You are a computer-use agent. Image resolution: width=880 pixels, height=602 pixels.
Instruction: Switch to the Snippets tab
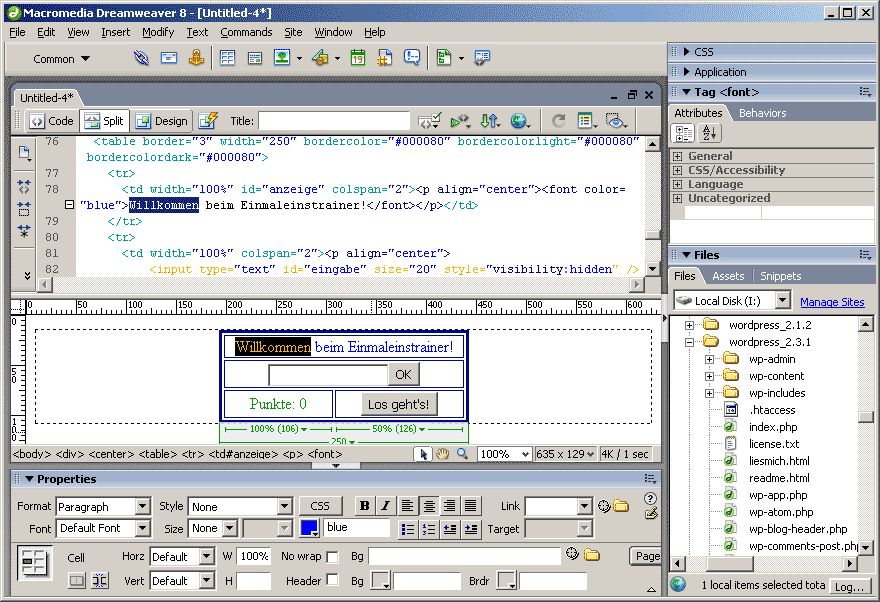[x=779, y=275]
